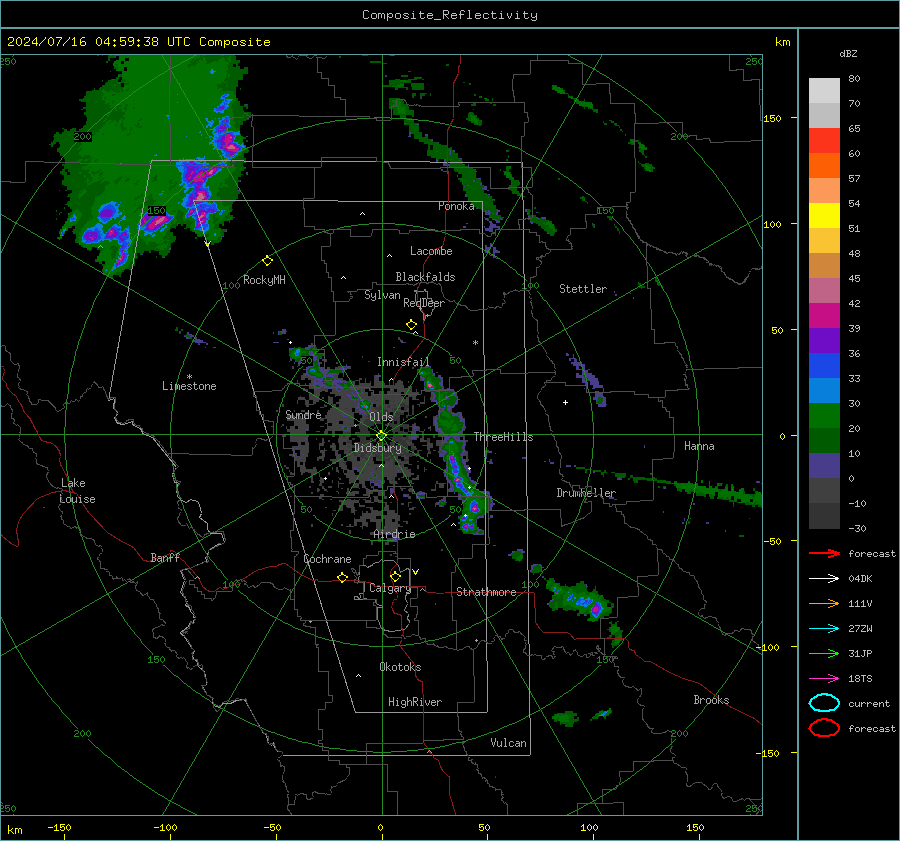The height and width of the screenshot is (841, 900).
Task: Click the Vulcan label
Action: [509, 743]
